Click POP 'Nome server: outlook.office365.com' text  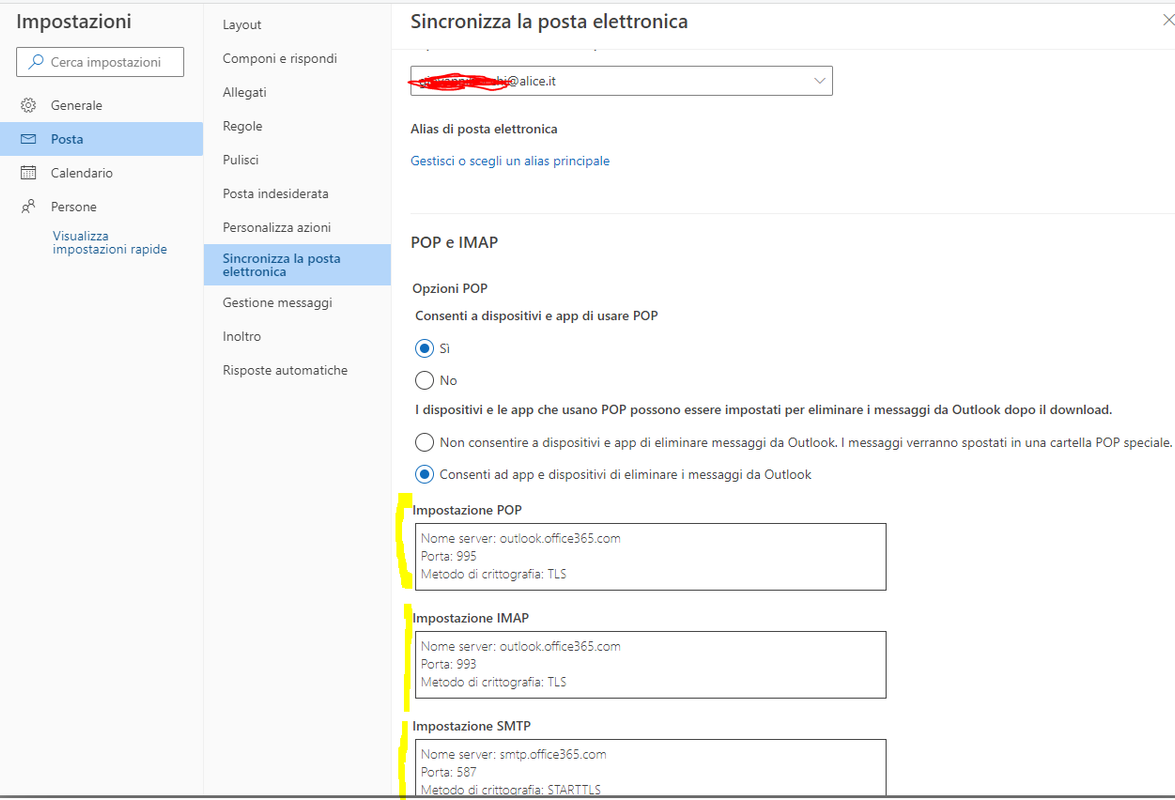pyautogui.click(x=520, y=538)
